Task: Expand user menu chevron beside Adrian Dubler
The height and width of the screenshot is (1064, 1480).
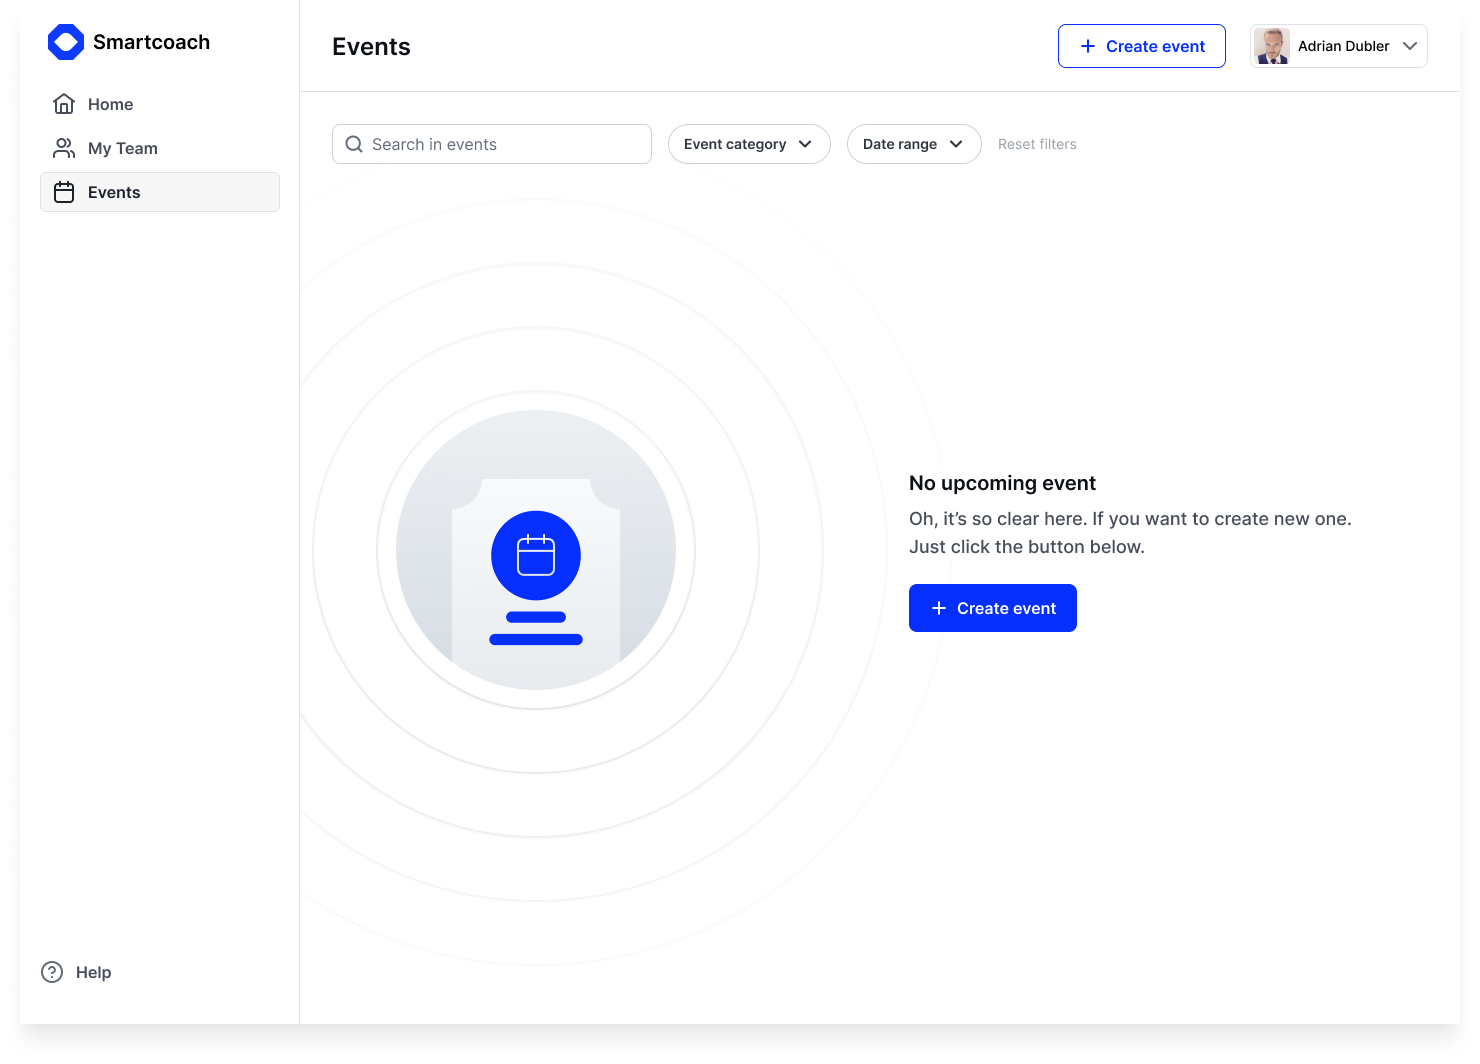Action: coord(1410,46)
